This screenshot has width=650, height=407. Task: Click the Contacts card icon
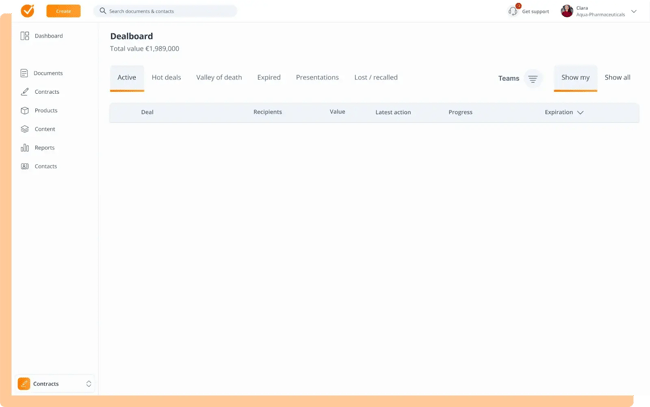[25, 166]
